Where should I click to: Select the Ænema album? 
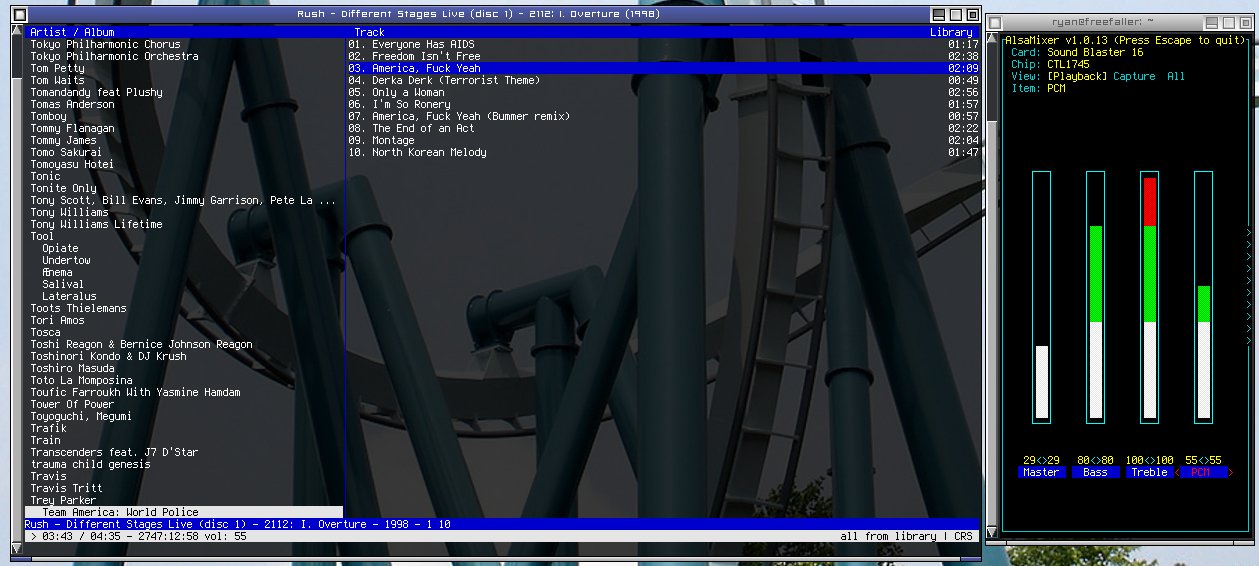point(57,272)
